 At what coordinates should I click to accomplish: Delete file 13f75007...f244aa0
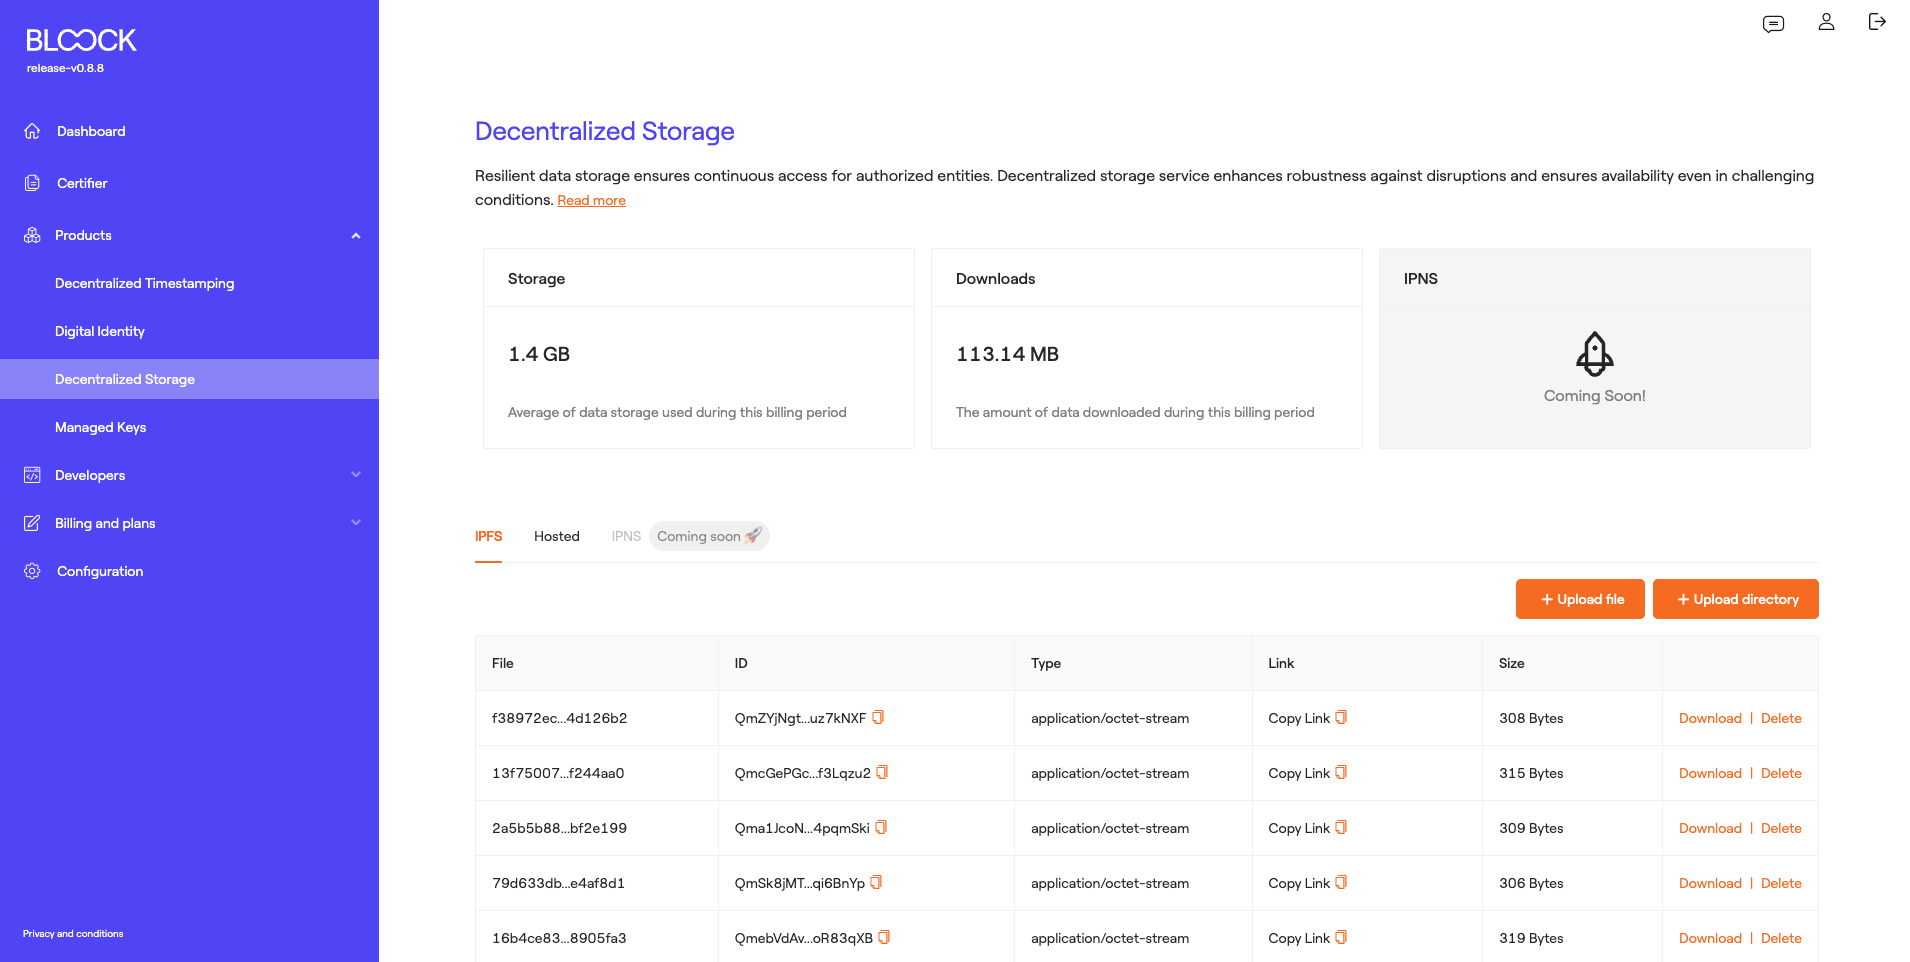point(1781,773)
